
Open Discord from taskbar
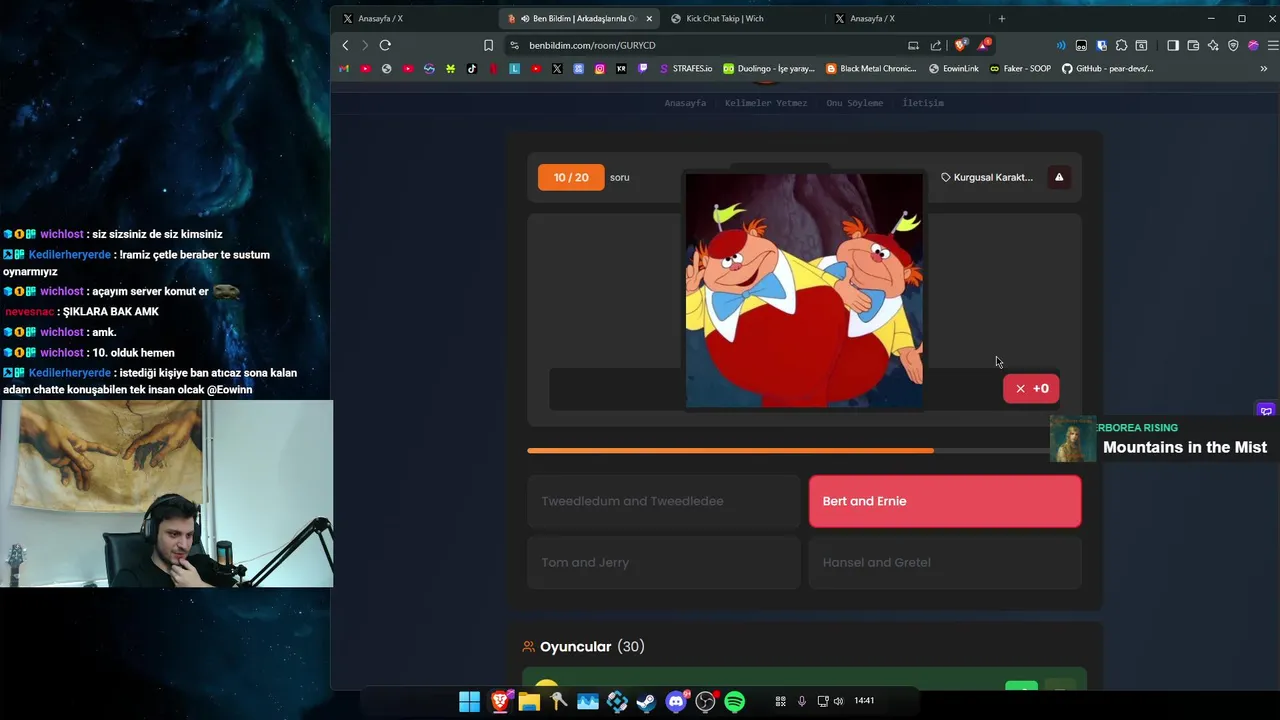pos(677,702)
